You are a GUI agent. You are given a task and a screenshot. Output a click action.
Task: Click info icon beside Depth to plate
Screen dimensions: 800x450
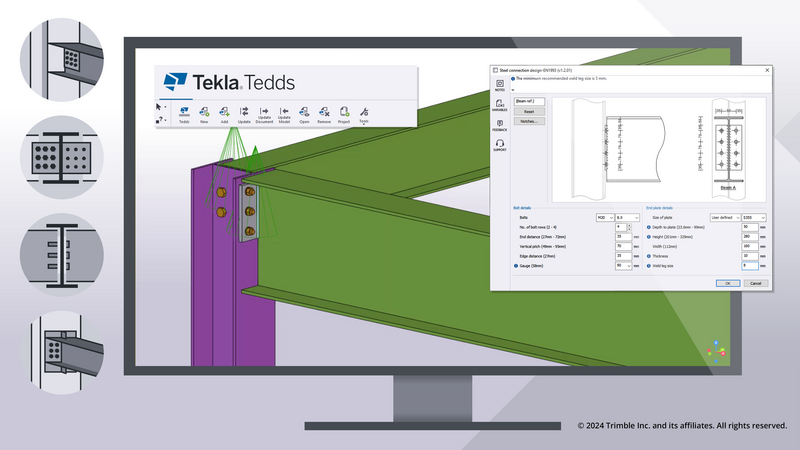(649, 227)
